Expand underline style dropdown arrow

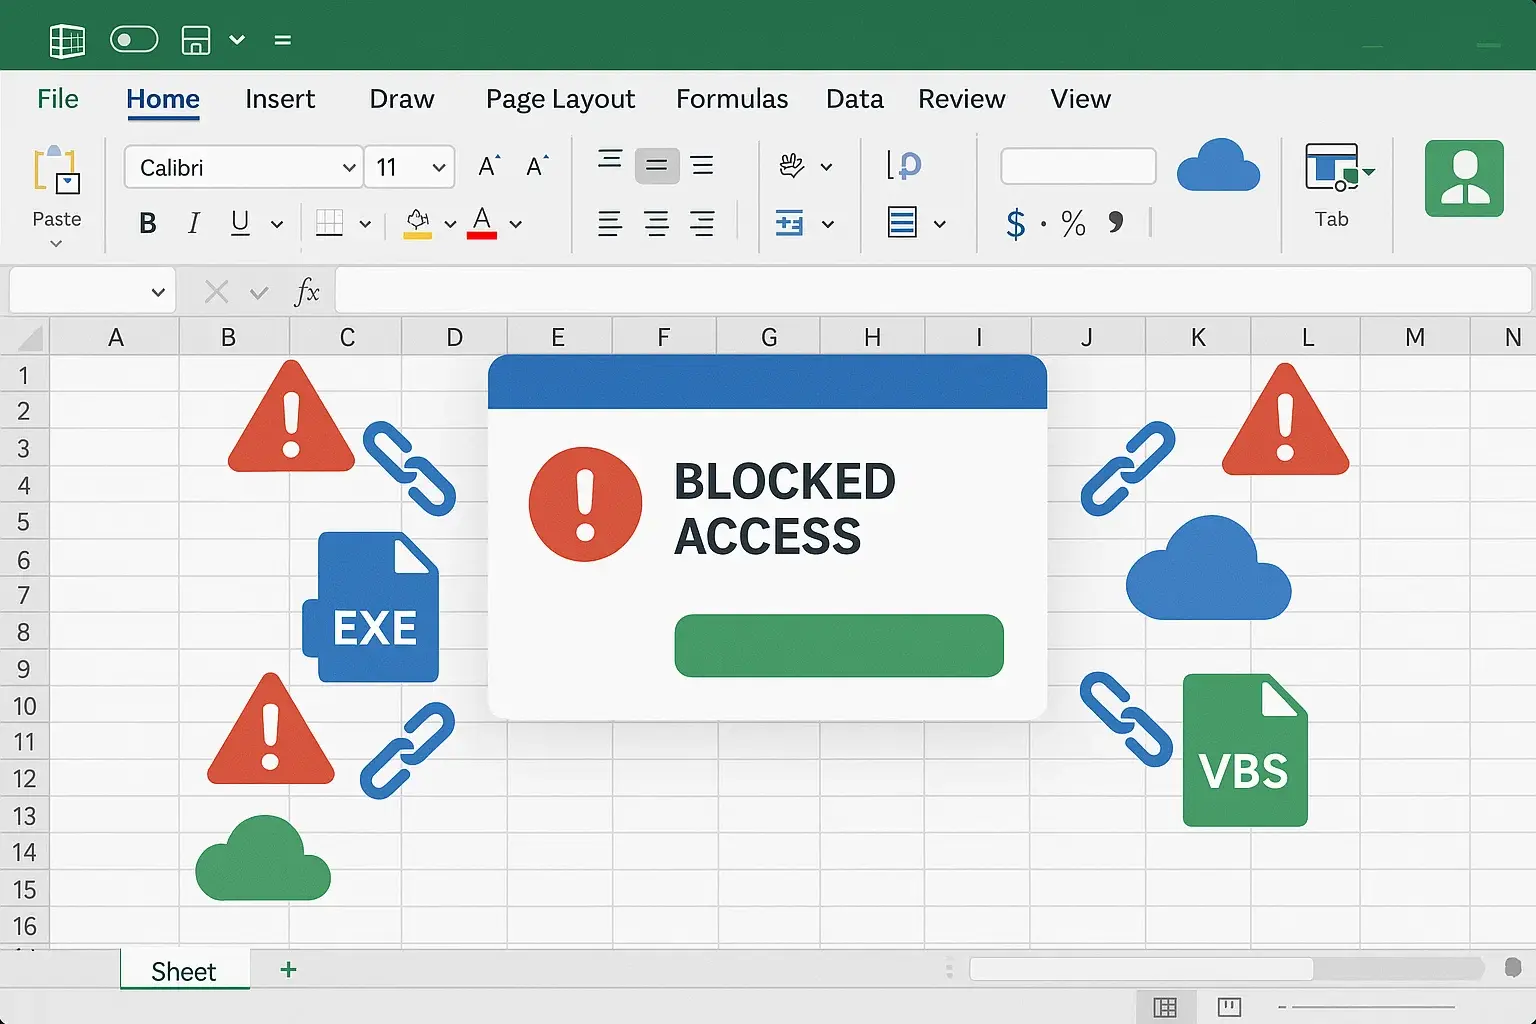[277, 225]
